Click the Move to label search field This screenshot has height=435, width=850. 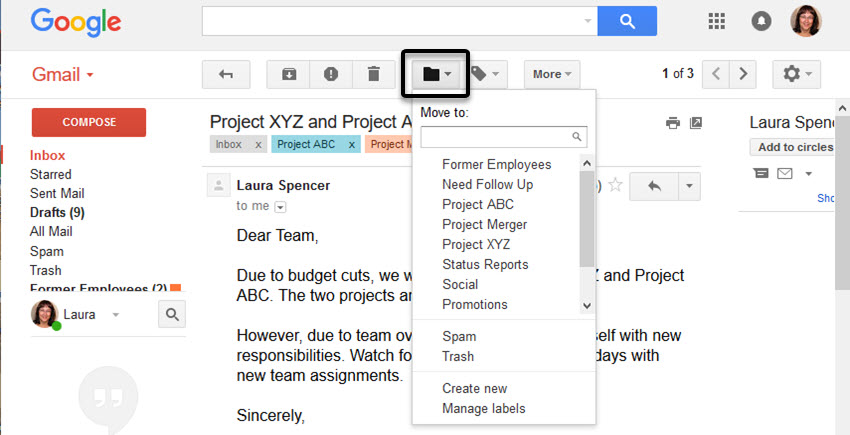(x=504, y=137)
